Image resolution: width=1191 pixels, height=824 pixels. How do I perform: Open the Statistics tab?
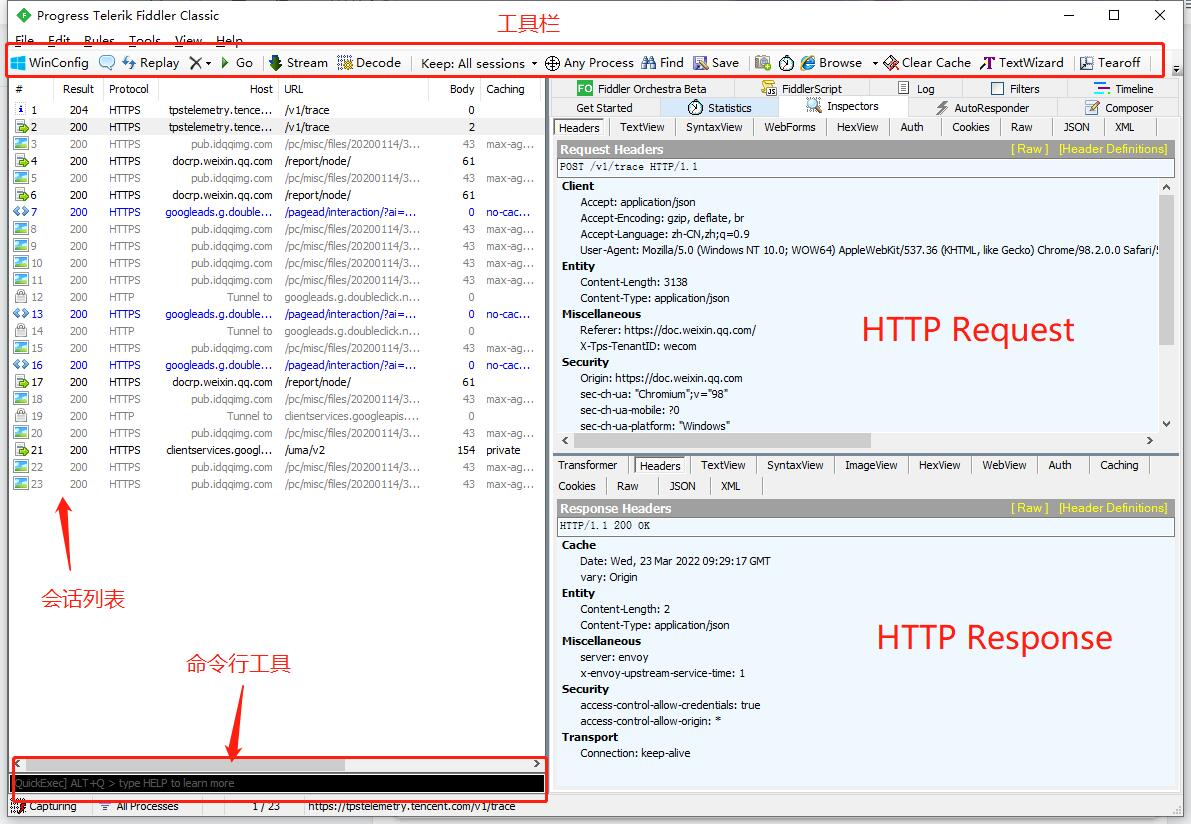(x=719, y=108)
